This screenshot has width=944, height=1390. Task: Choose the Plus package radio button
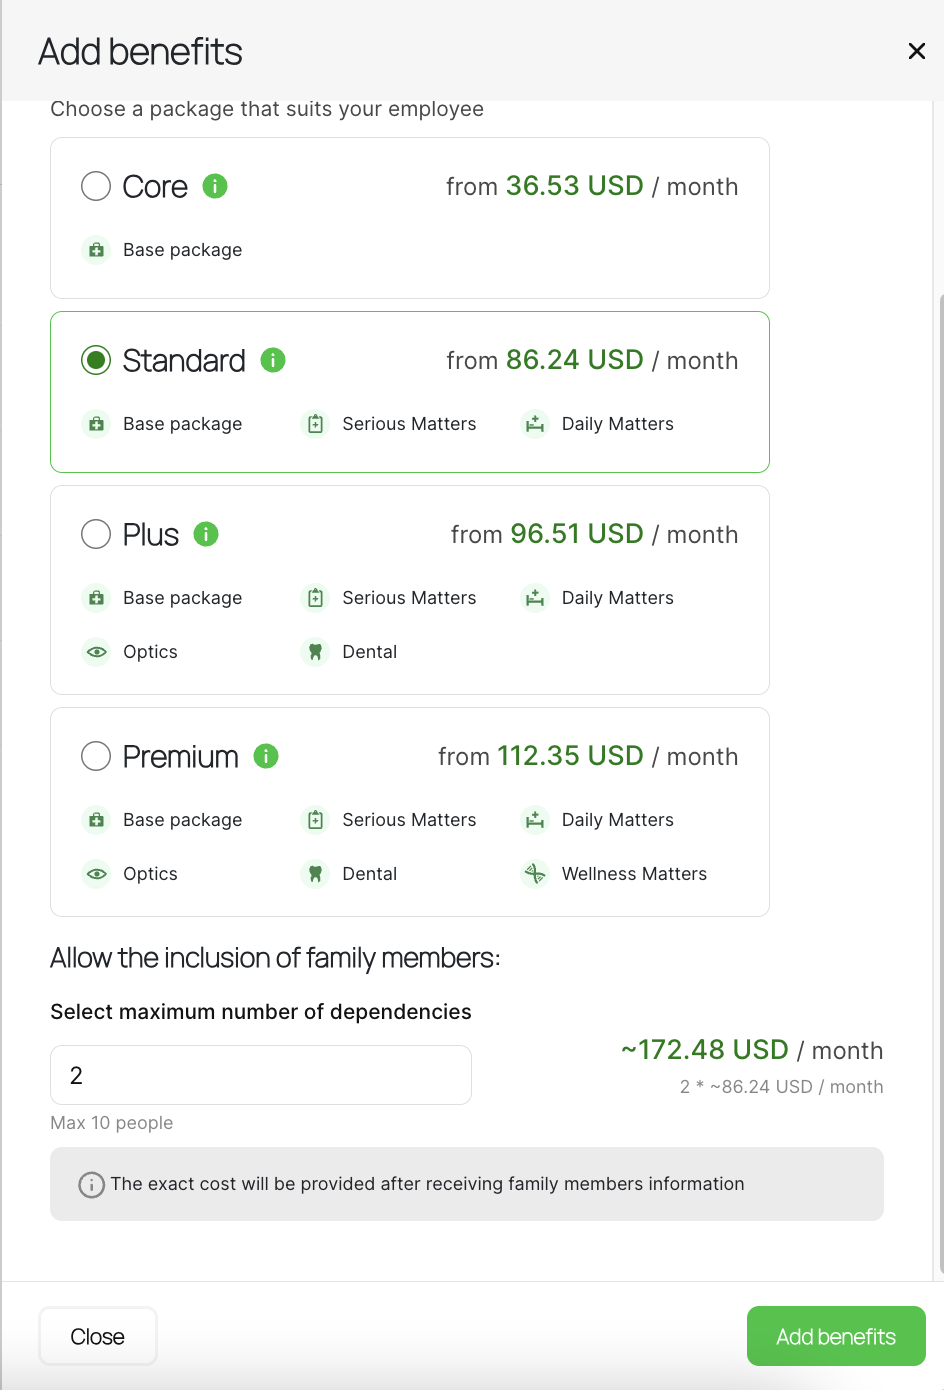(96, 534)
